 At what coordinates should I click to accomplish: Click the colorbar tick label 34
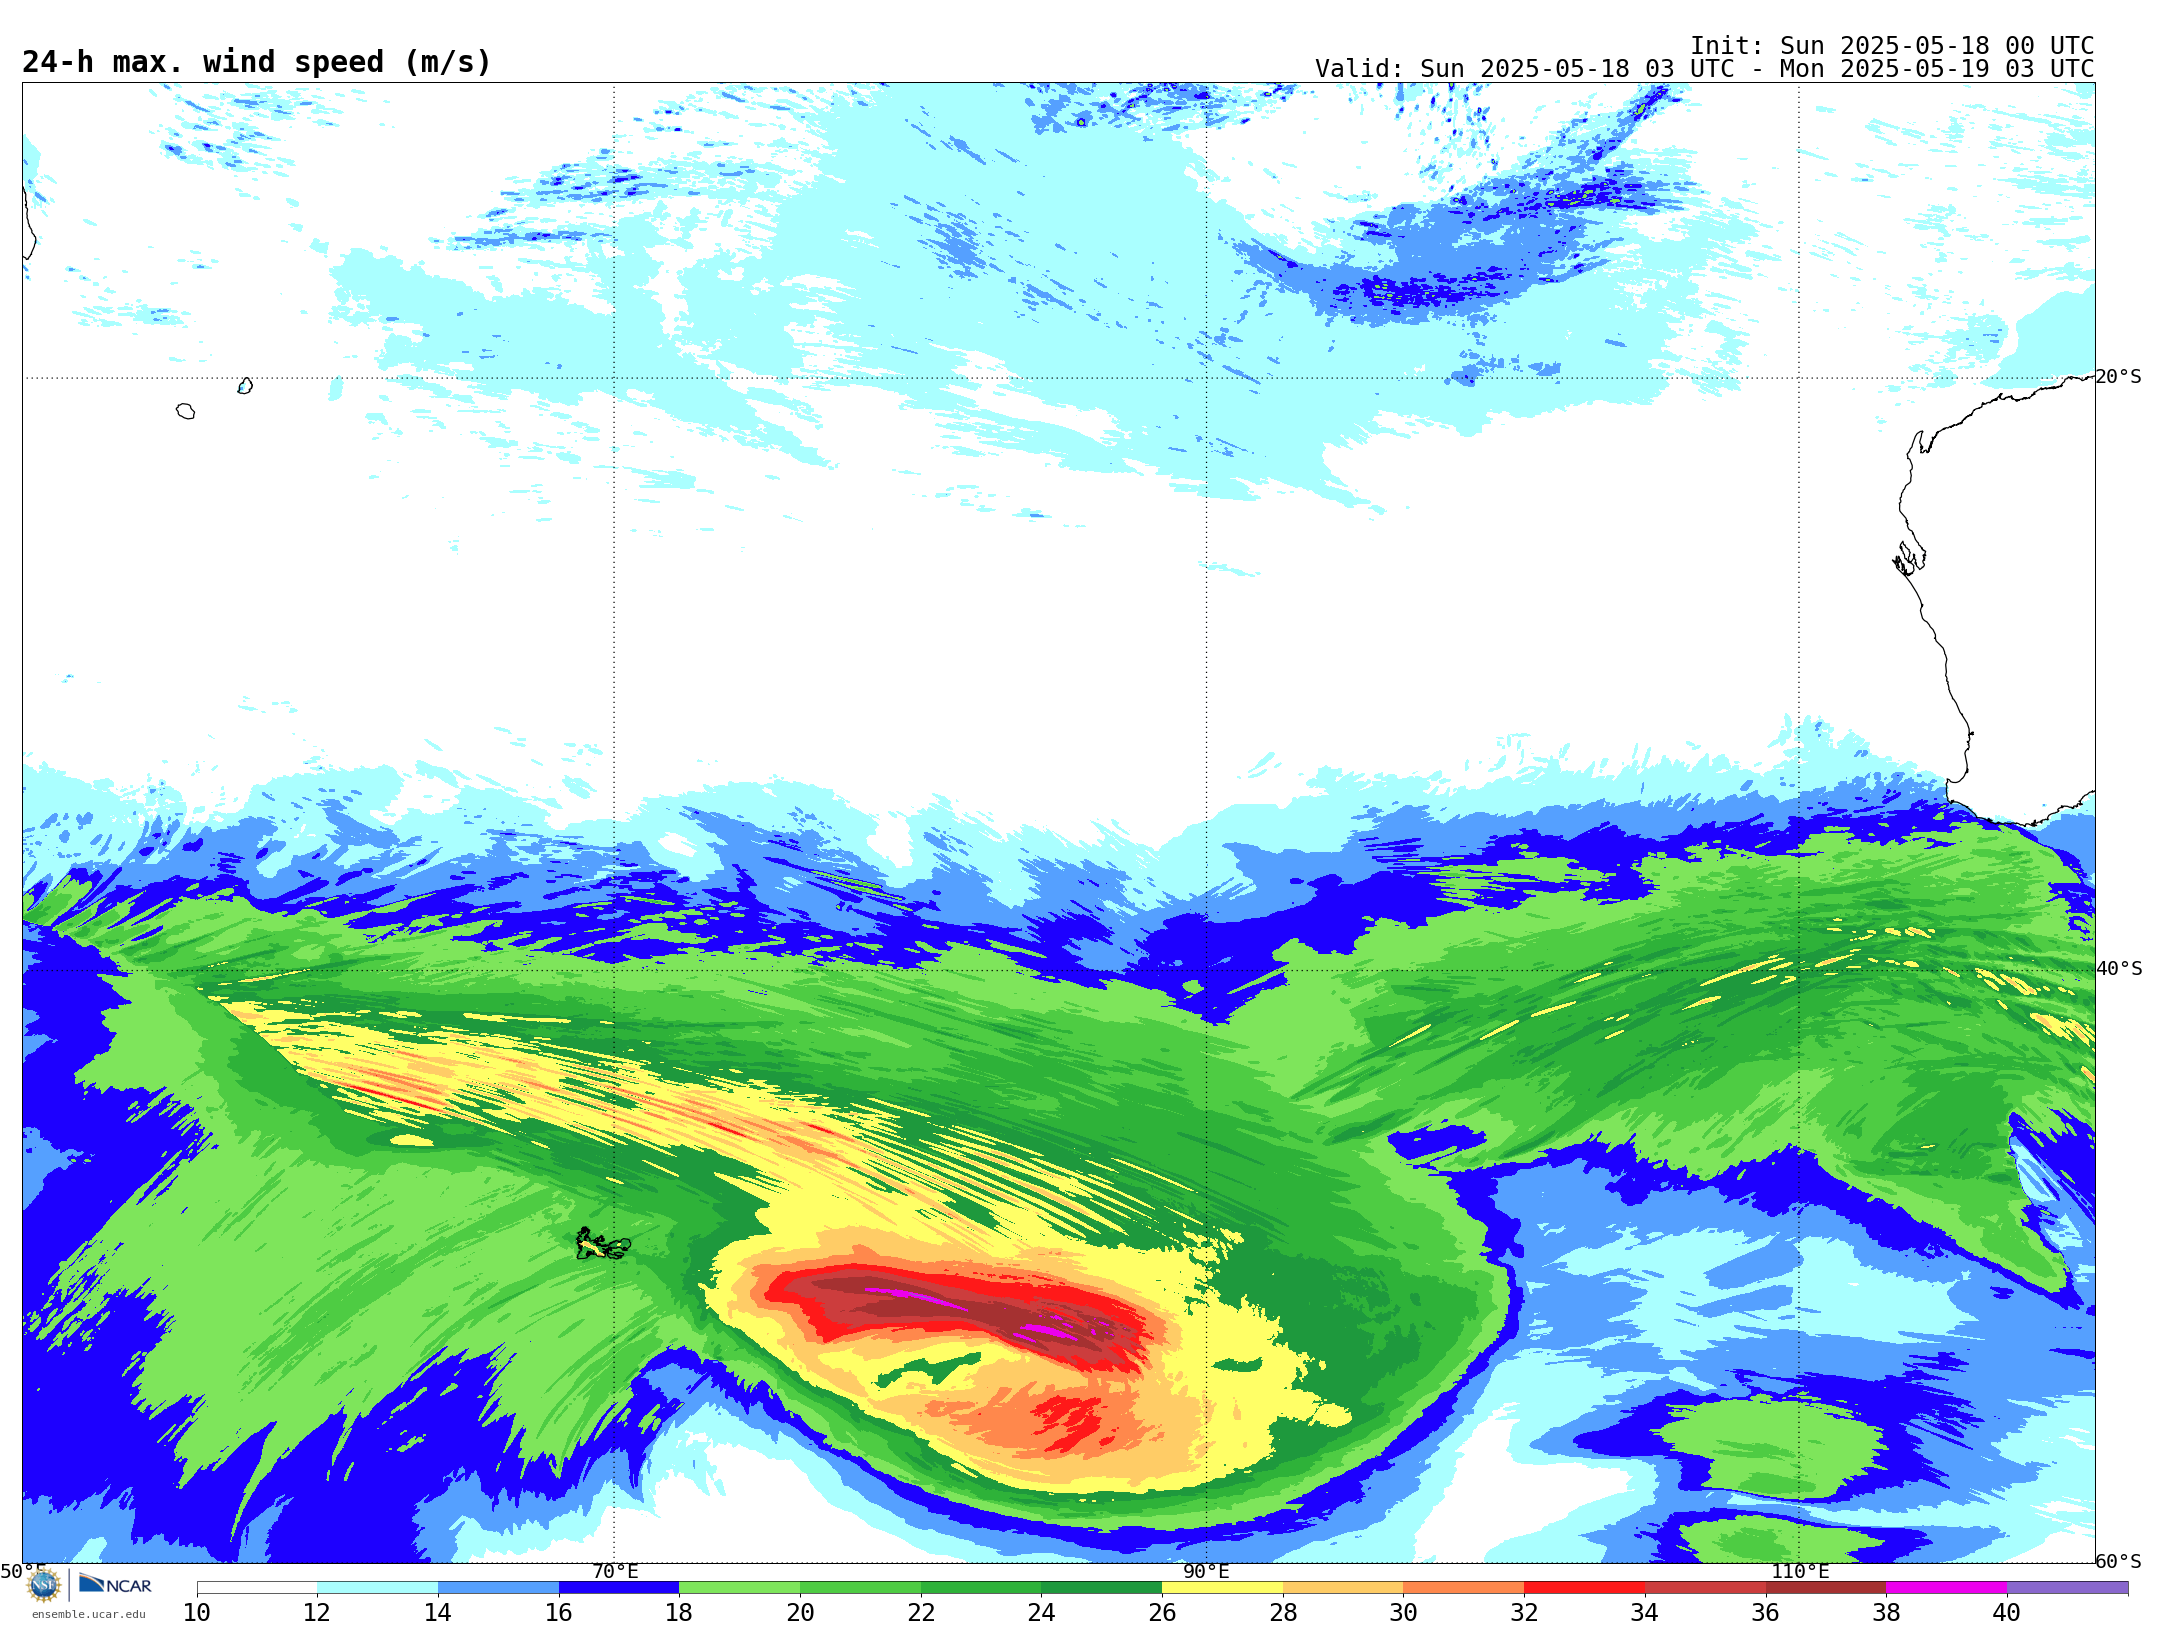pos(1645,1612)
